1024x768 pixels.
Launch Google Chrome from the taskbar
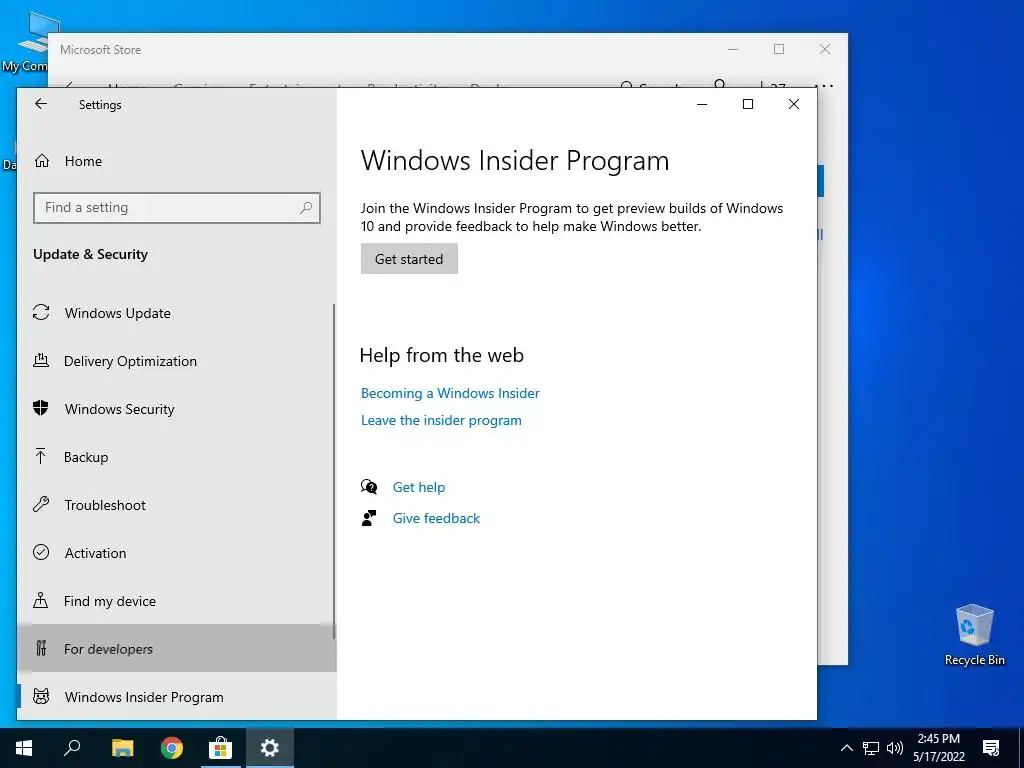pyautogui.click(x=172, y=748)
